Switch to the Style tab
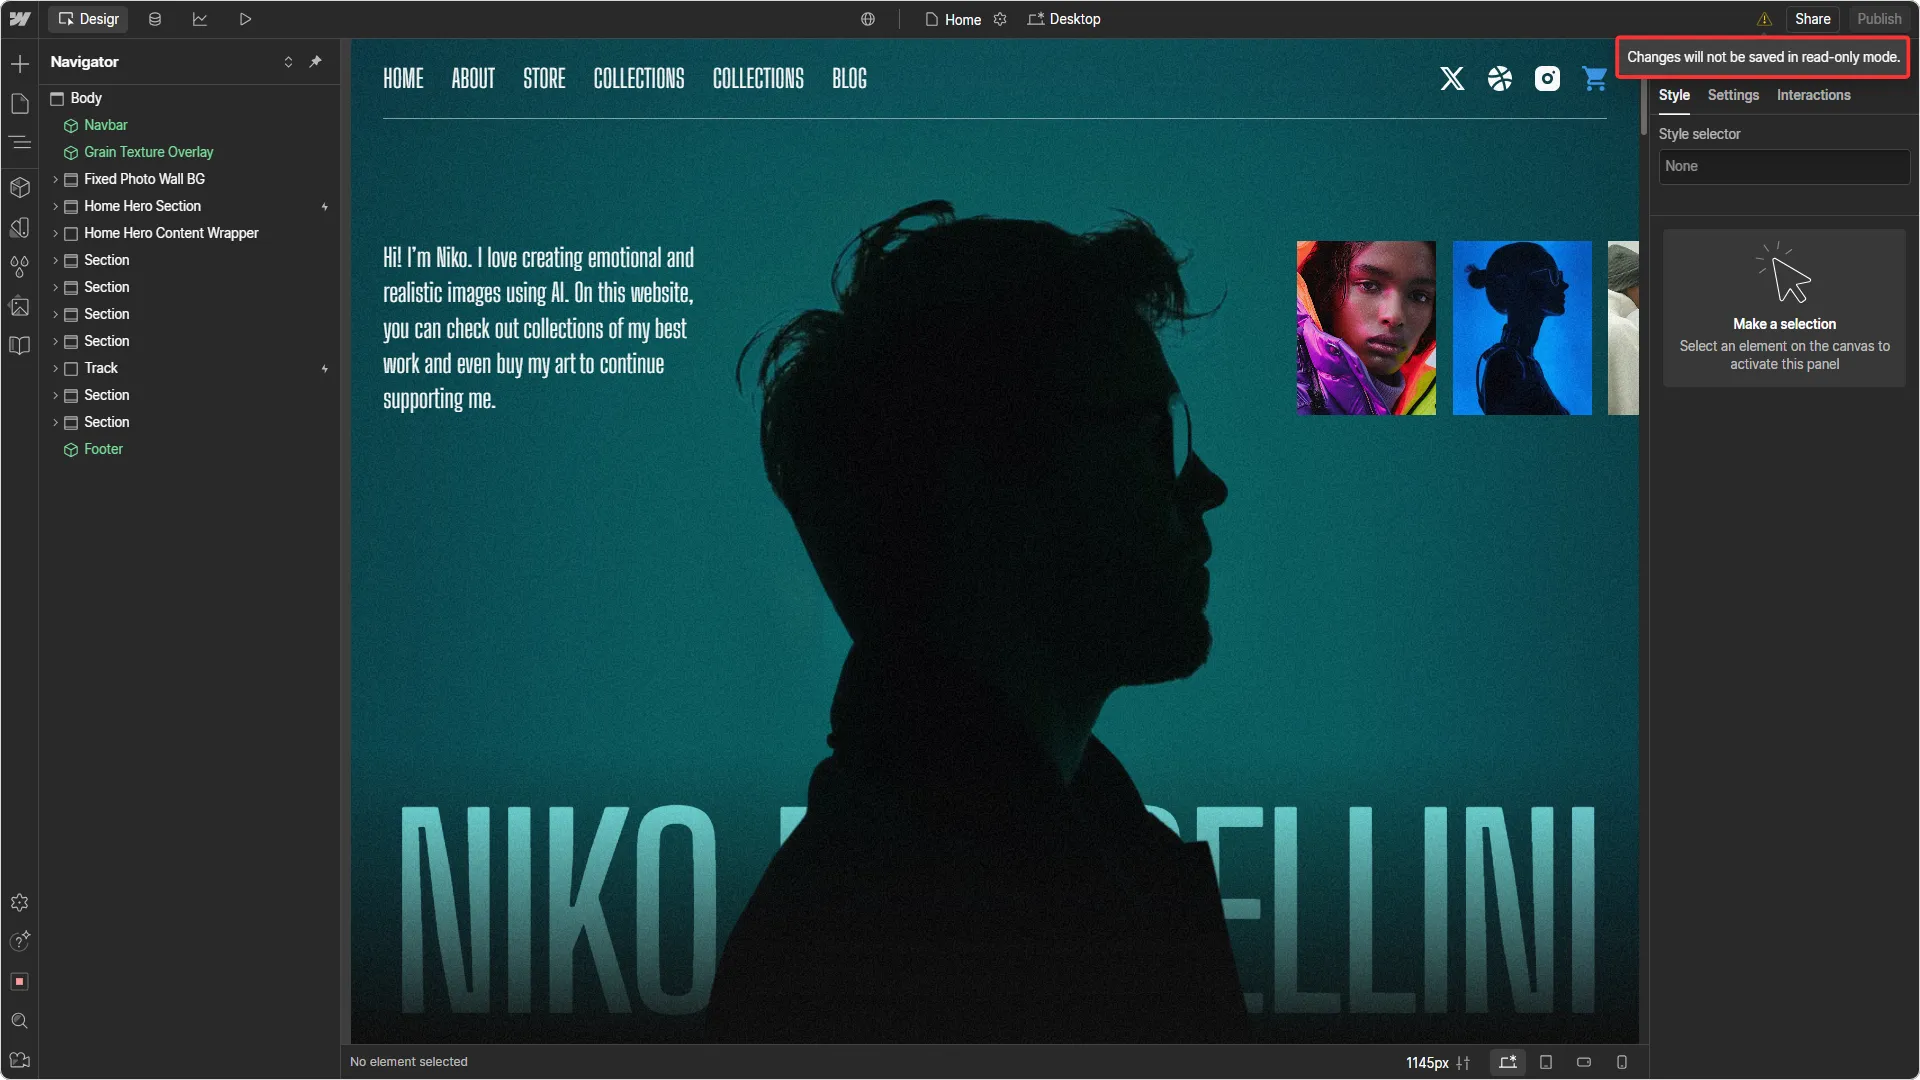This screenshot has width=1920, height=1080. coord(1674,95)
